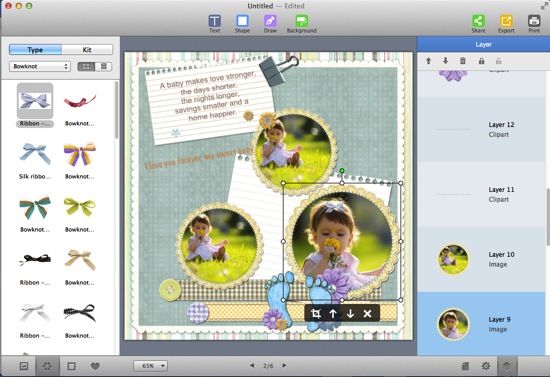
Task: Choose the tan Bowknot clipart
Action: [x=80, y=260]
